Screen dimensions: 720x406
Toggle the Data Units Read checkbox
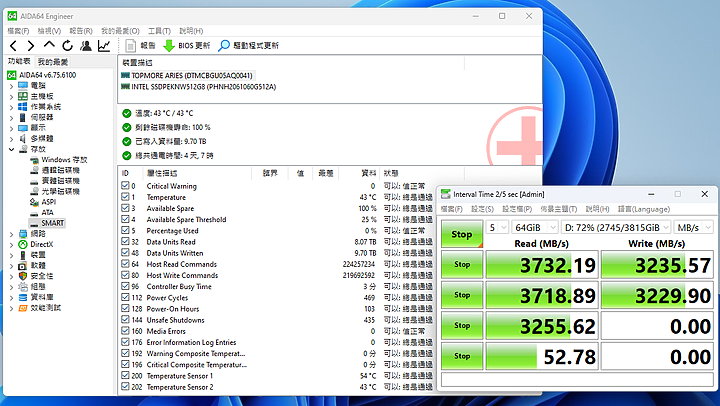pyautogui.click(x=125, y=241)
